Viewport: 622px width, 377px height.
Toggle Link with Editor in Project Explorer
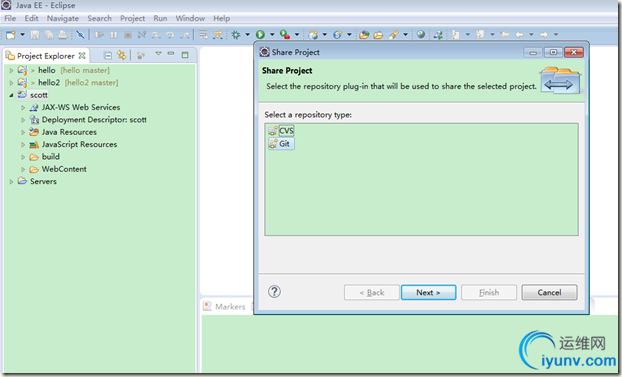[121, 56]
